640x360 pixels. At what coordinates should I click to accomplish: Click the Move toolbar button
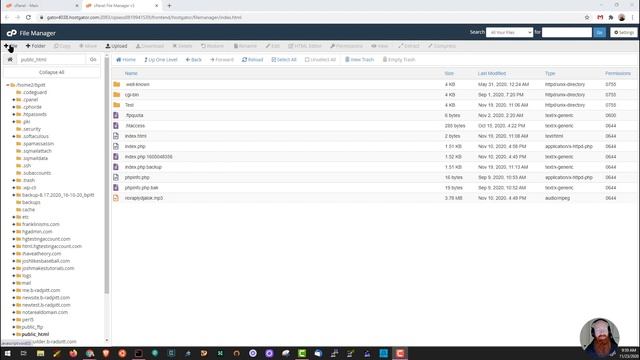(88, 46)
